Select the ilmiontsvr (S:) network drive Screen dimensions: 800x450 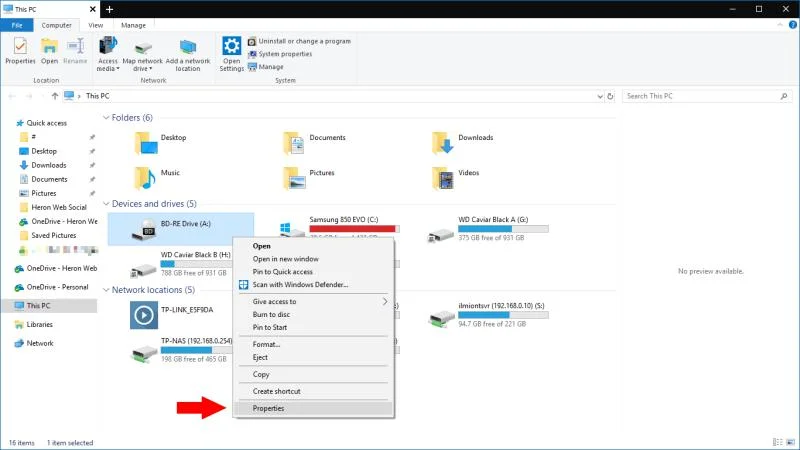point(488,315)
